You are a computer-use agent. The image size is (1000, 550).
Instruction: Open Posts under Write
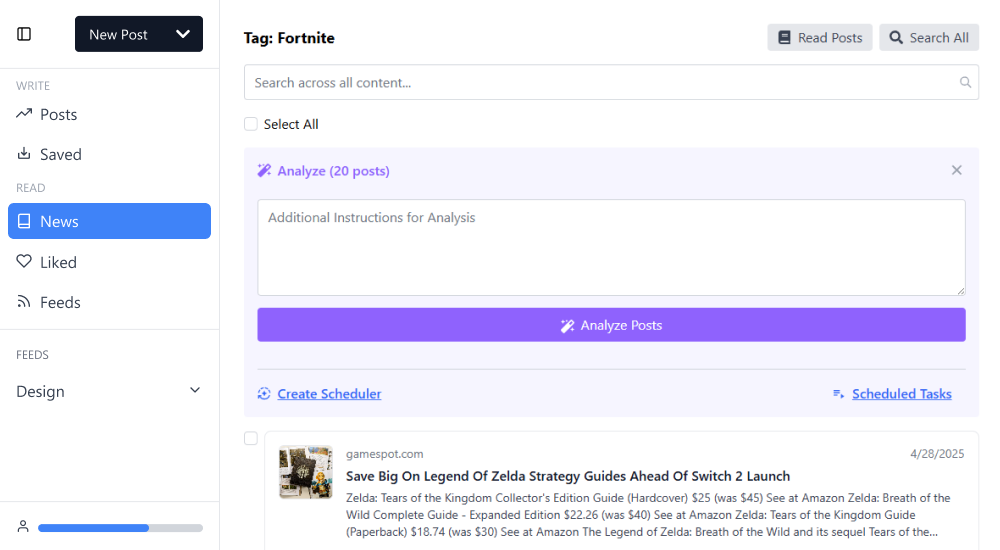(x=58, y=114)
